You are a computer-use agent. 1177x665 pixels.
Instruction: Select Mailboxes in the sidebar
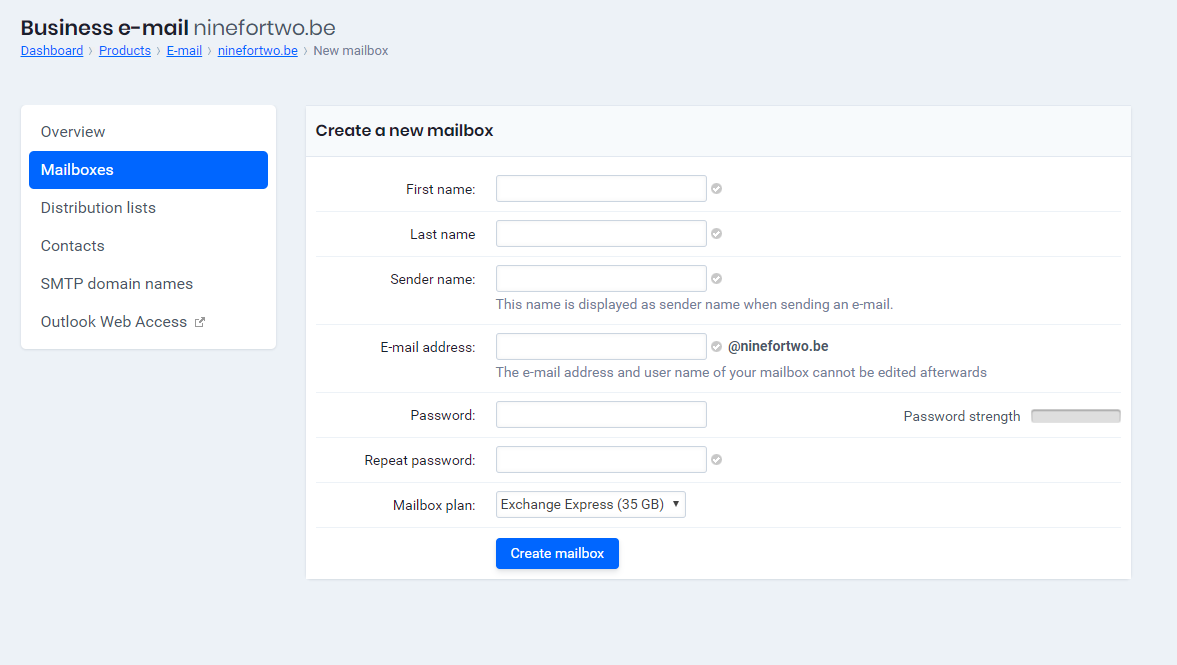pyautogui.click(x=149, y=170)
